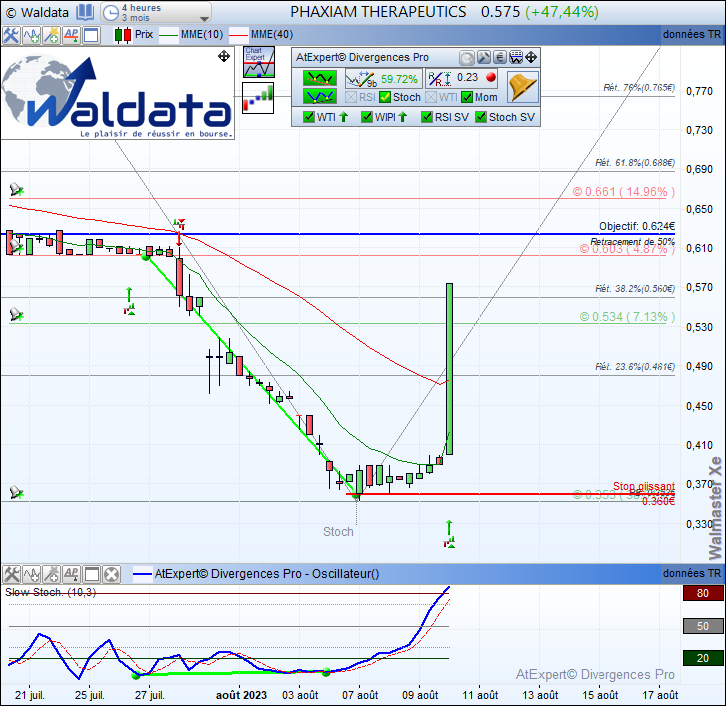Click the wand add-object icon in oscillator toolbar
The image size is (726, 706).
(x=51, y=575)
